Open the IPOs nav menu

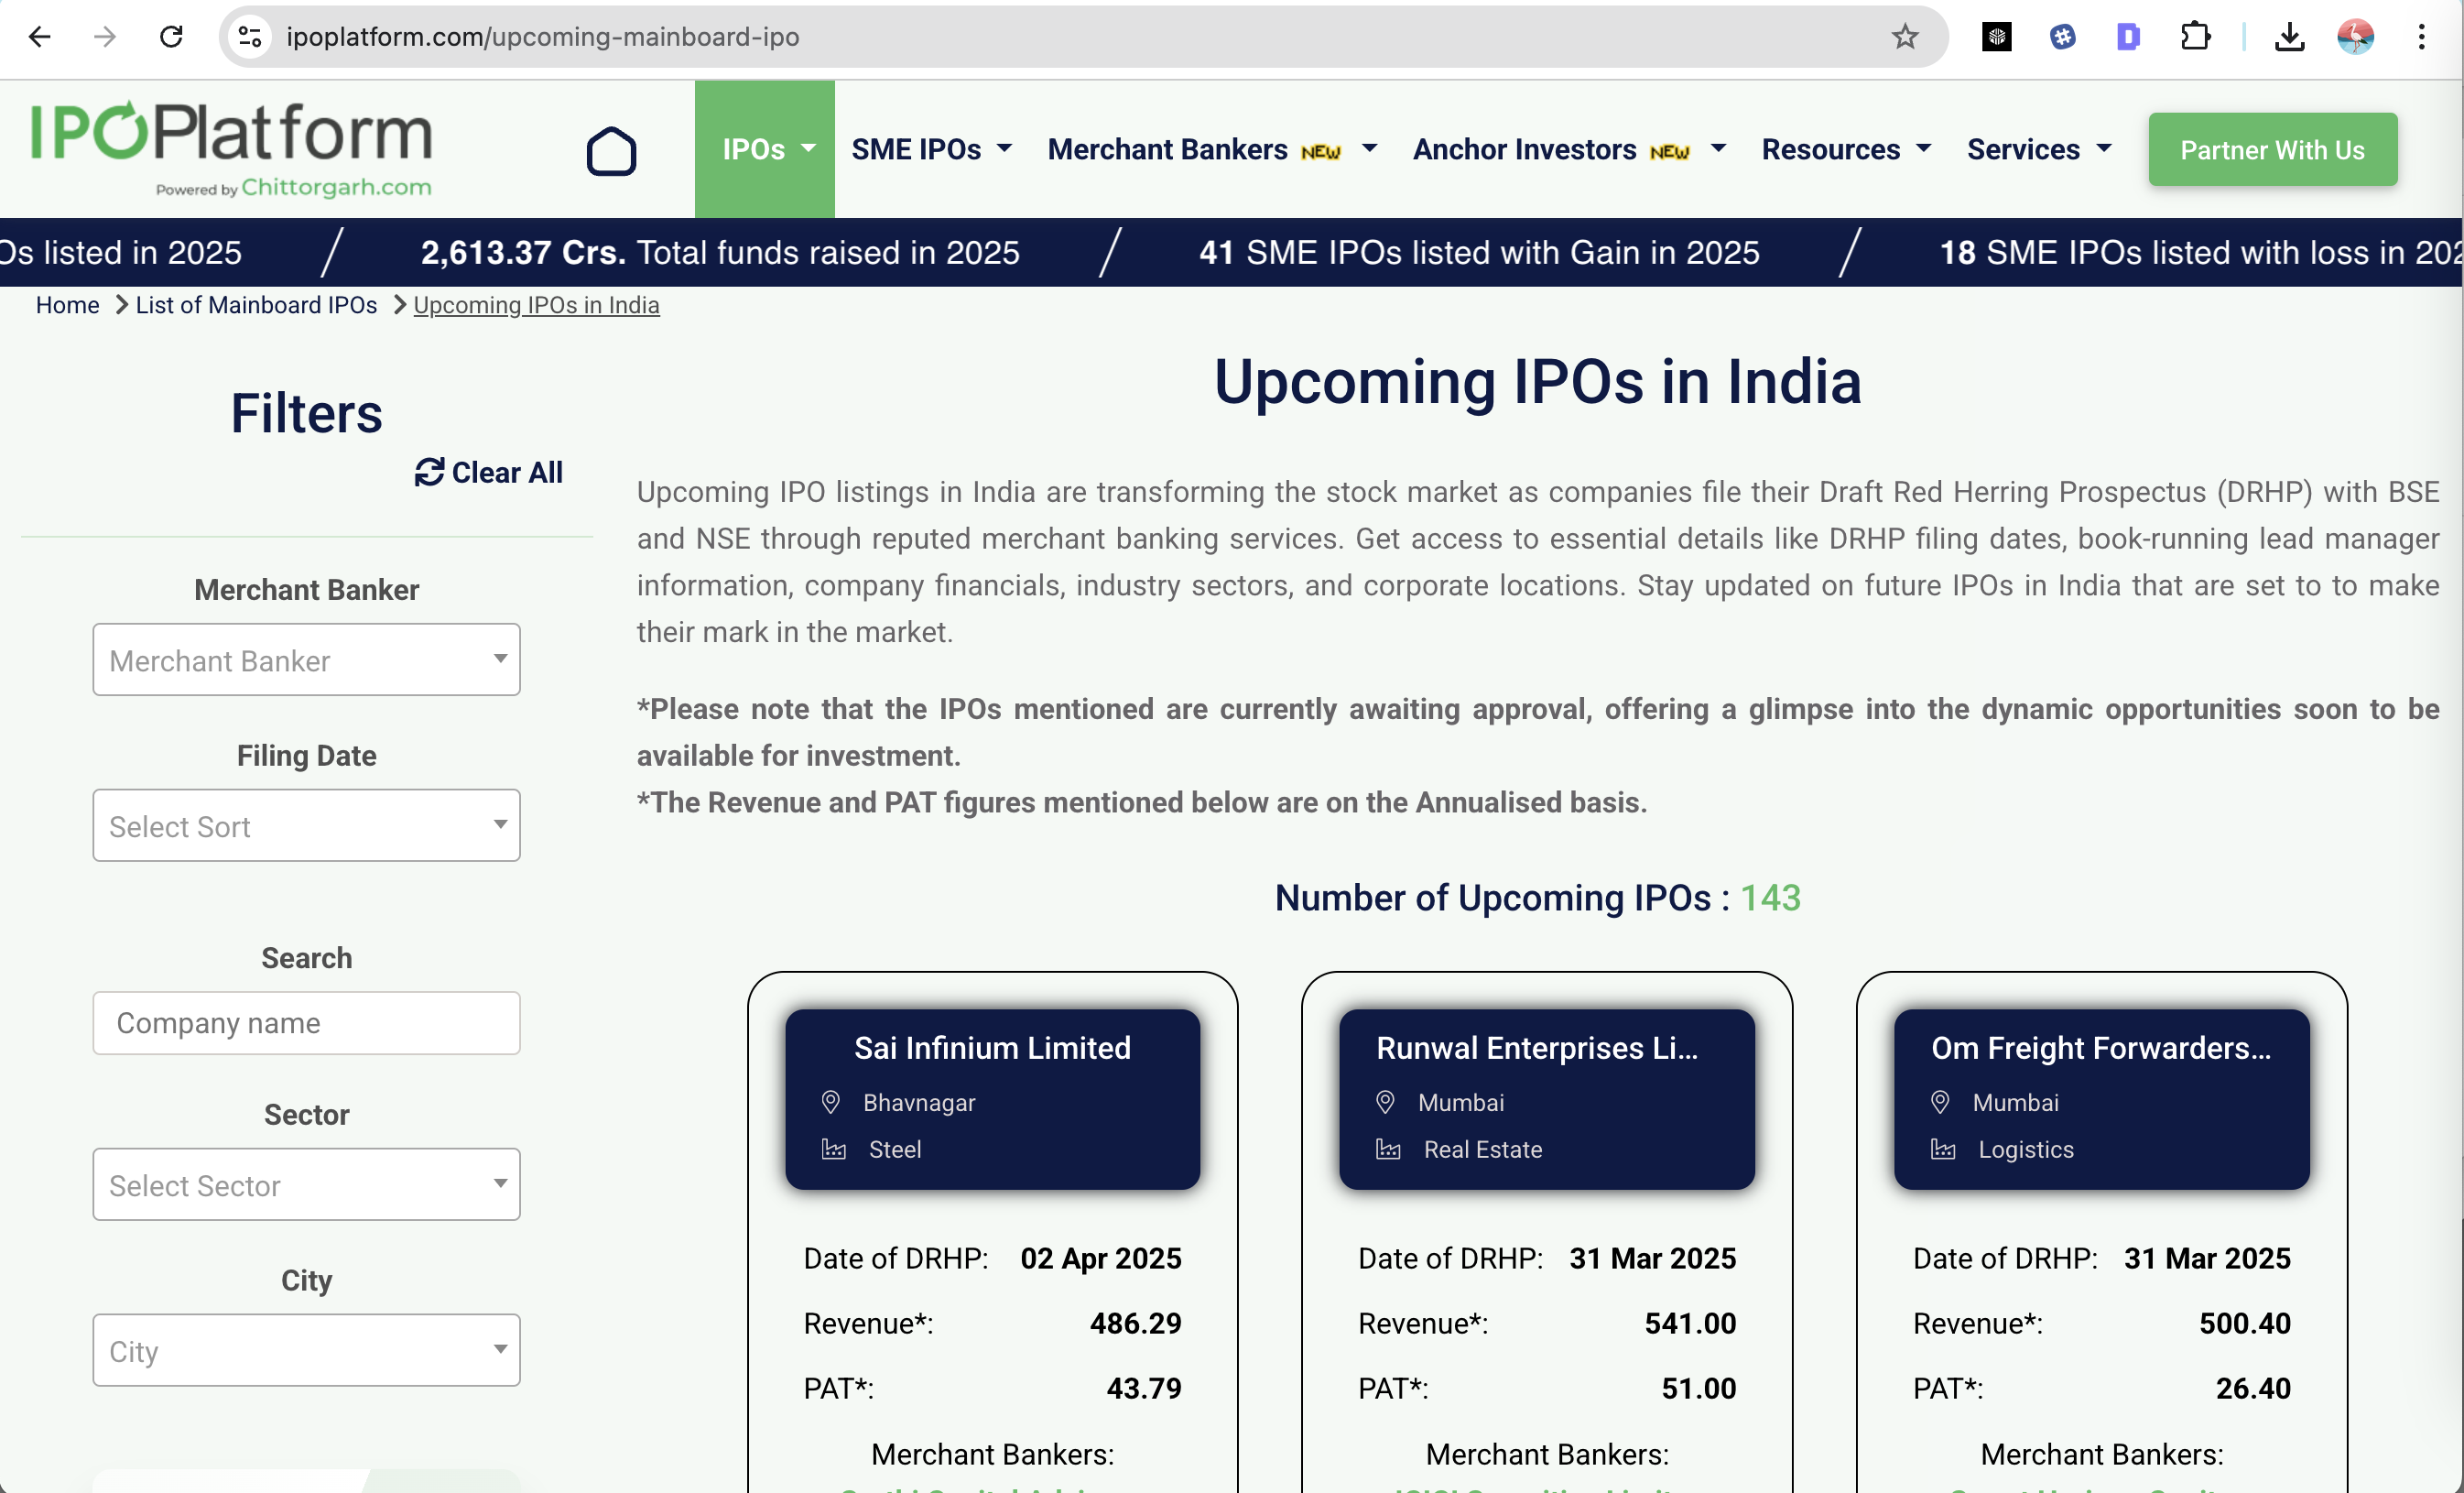(765, 149)
